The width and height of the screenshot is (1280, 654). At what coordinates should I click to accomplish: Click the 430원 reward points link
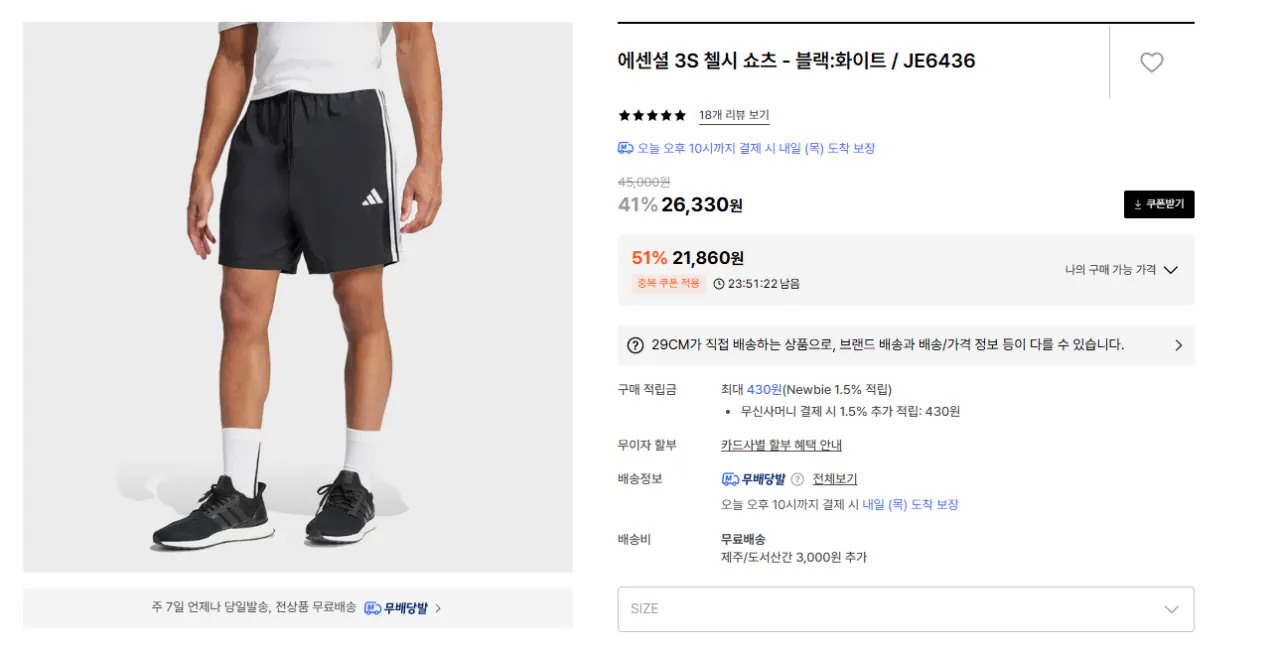pos(762,389)
